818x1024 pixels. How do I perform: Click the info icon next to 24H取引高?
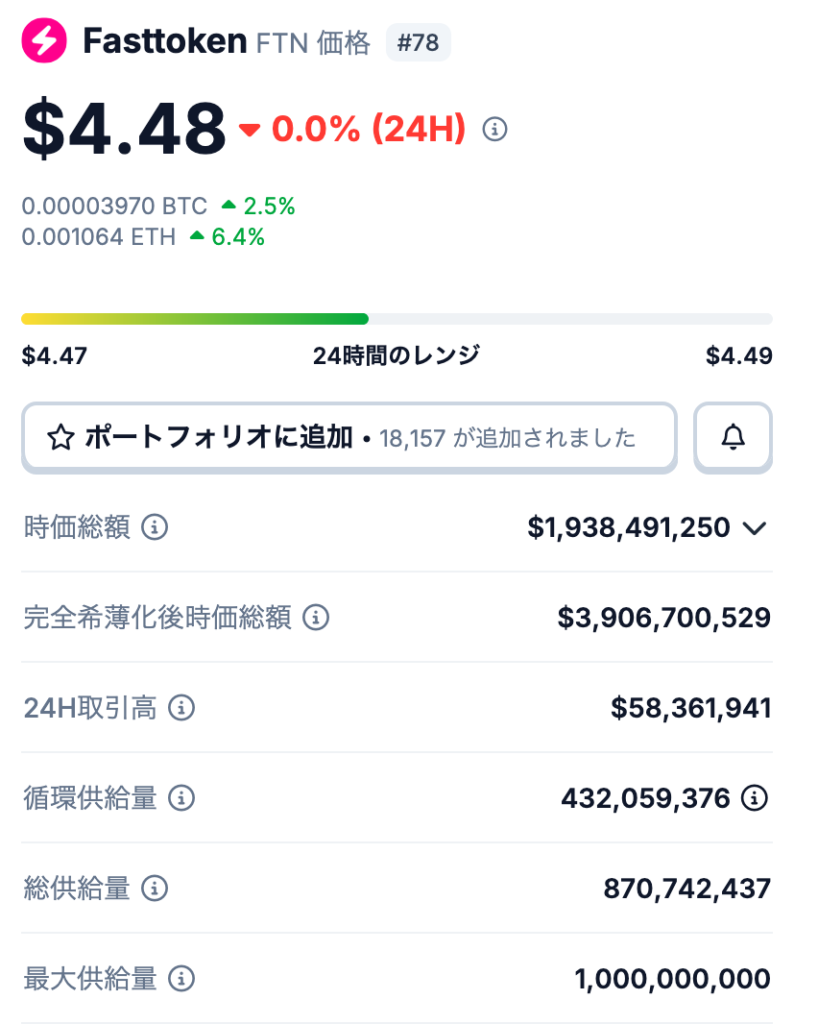(x=181, y=709)
